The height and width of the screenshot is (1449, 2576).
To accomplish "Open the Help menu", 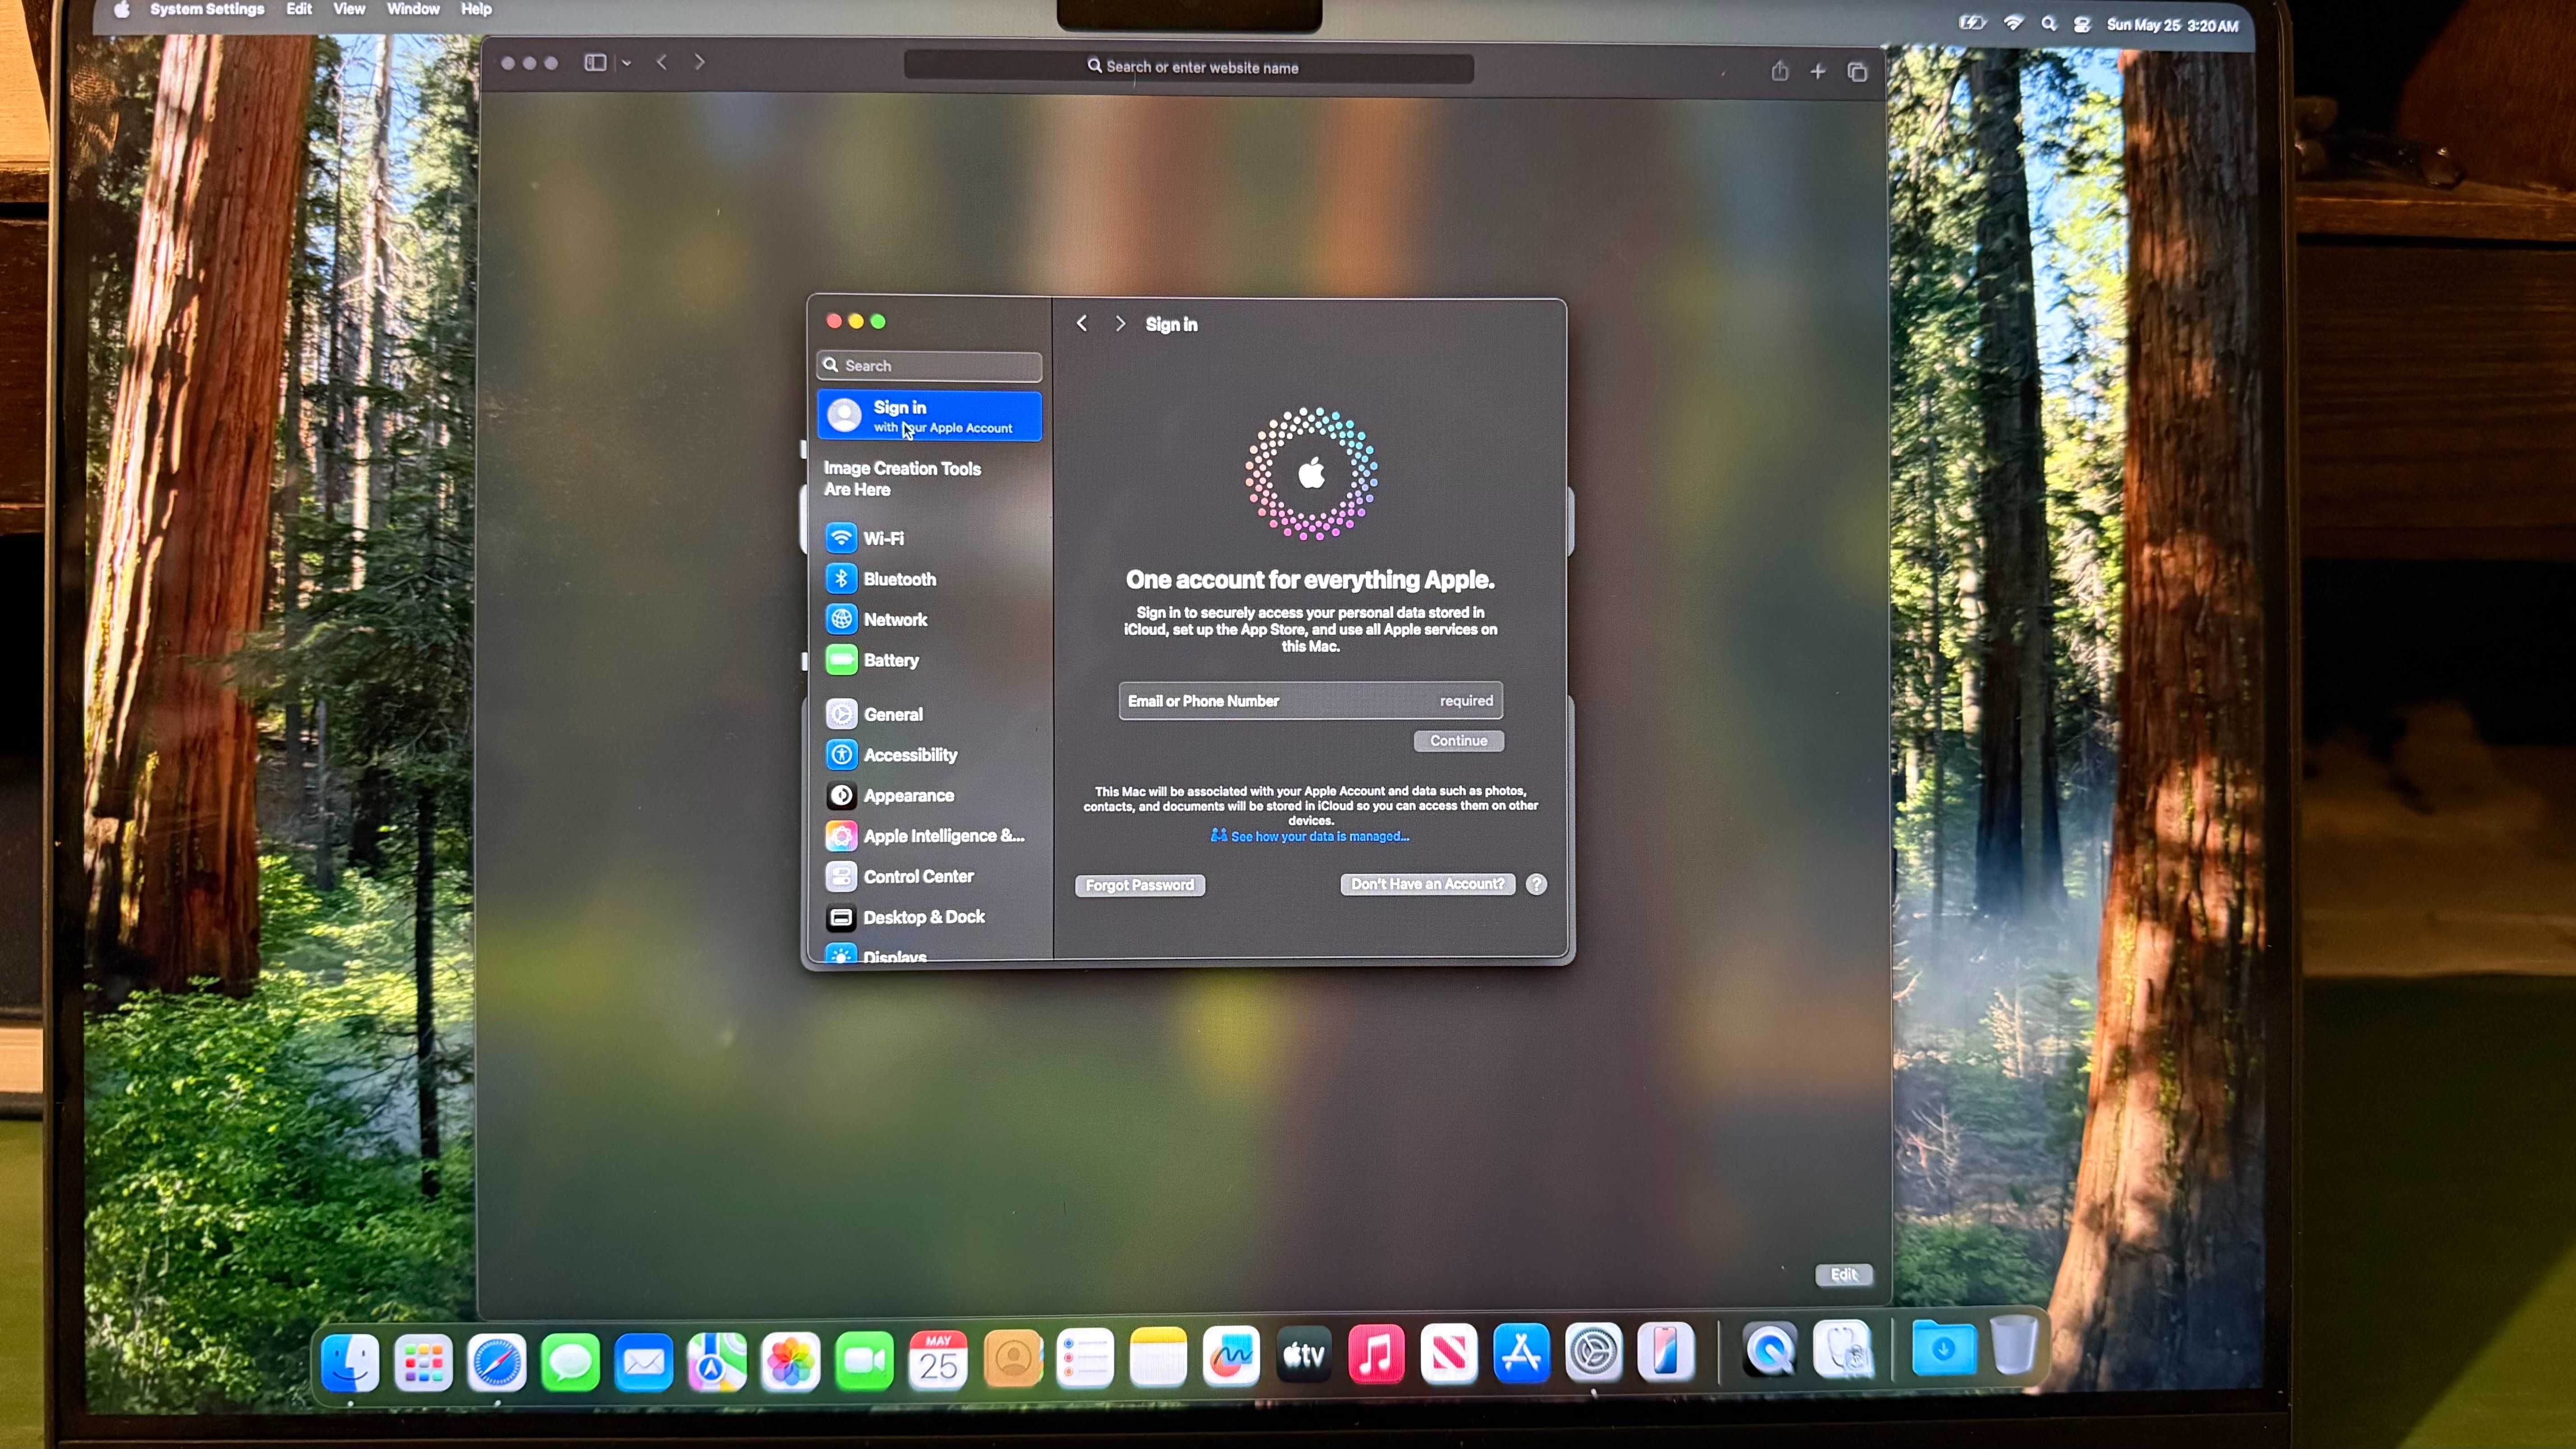I will (x=476, y=9).
